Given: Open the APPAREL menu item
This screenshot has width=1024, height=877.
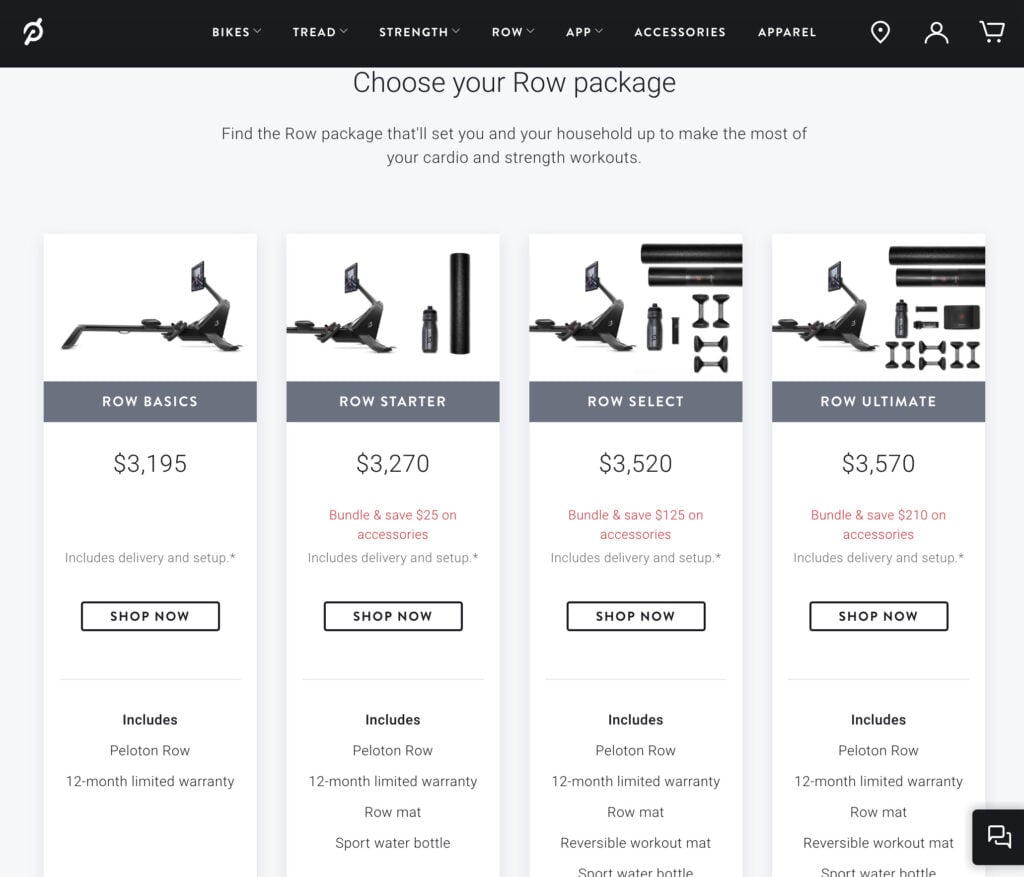Looking at the screenshot, I should point(787,32).
